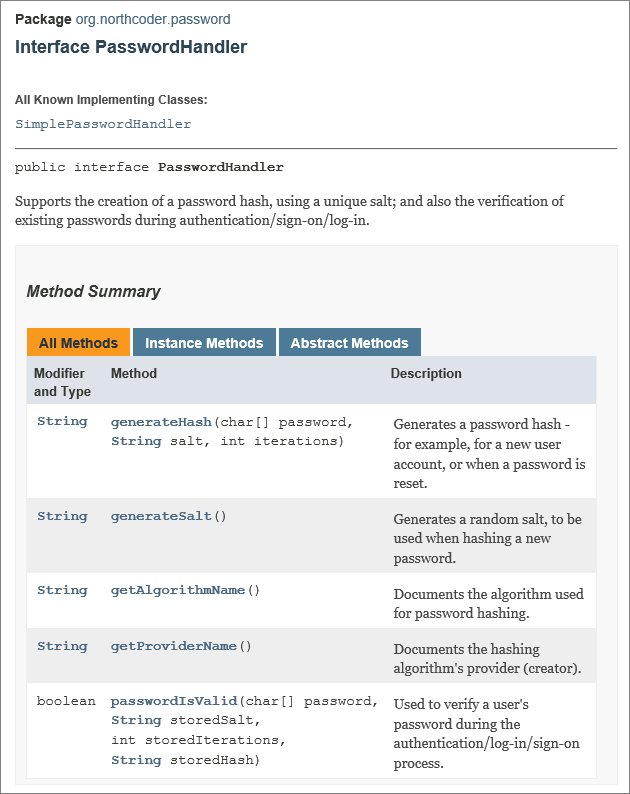Switch to the Abstract Methods tab

(349, 343)
